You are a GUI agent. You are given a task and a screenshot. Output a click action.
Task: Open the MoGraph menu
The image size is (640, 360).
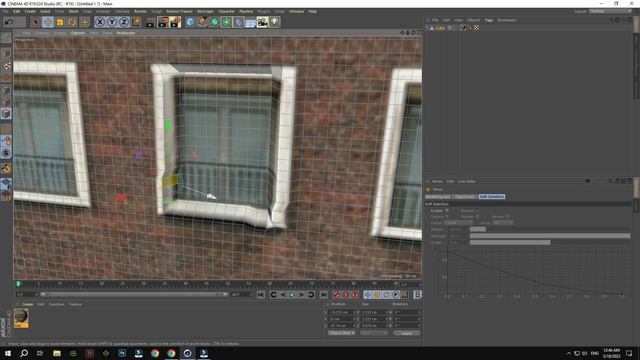205,11
